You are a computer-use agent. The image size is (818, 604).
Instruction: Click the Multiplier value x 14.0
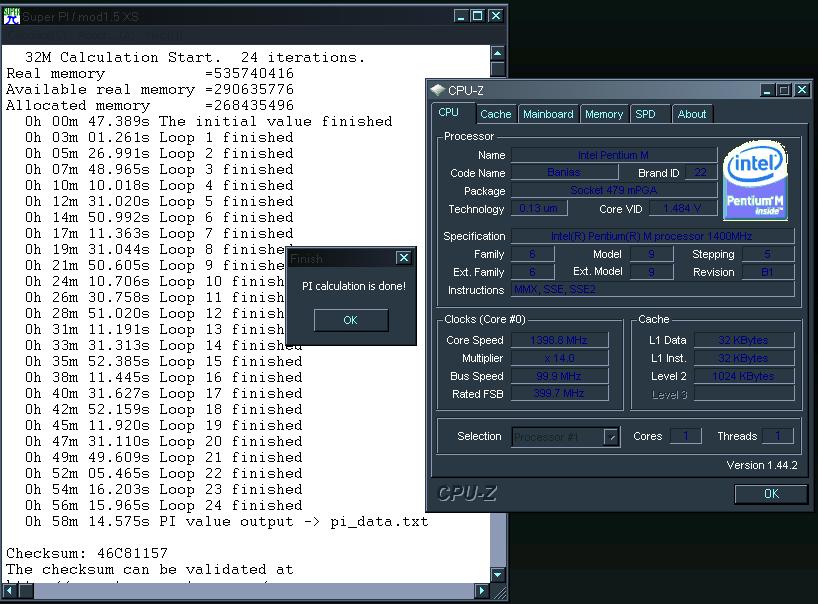(559, 358)
